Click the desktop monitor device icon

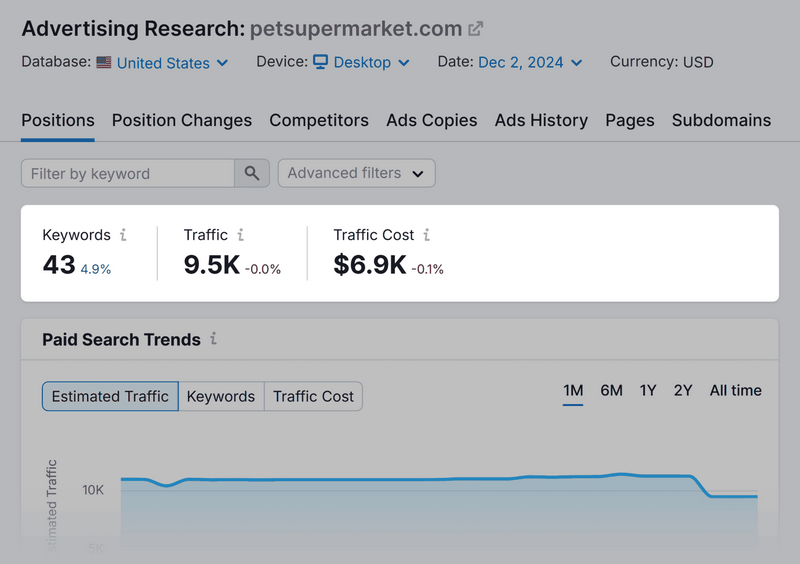point(321,62)
